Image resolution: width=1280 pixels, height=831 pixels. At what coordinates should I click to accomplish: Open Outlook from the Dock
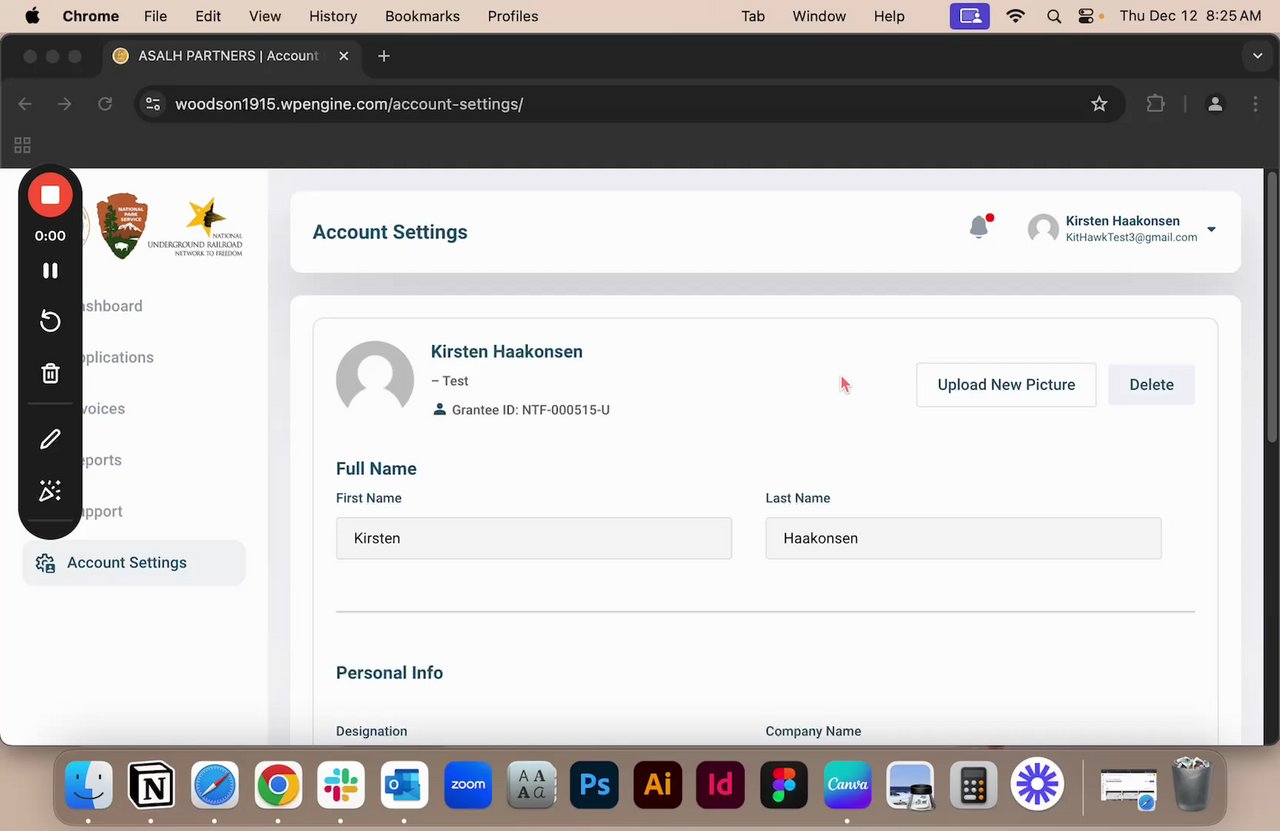click(x=405, y=785)
